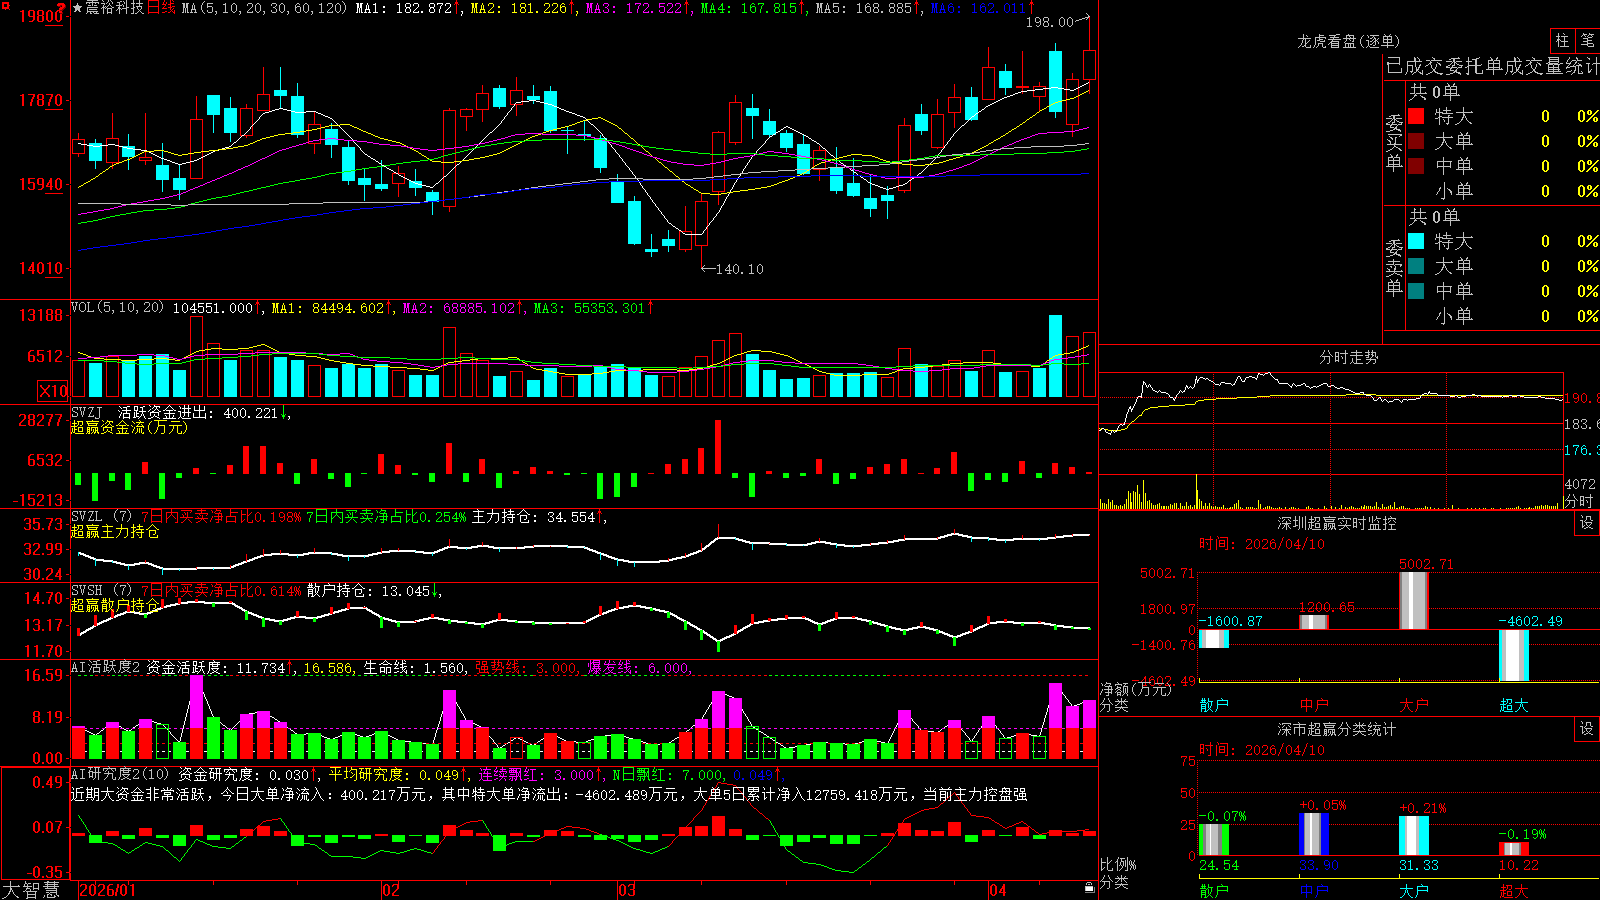Viewport: 1600px width, 900px height.
Task: Click the 10.22 超大 ratio bar
Action: [x=1514, y=849]
